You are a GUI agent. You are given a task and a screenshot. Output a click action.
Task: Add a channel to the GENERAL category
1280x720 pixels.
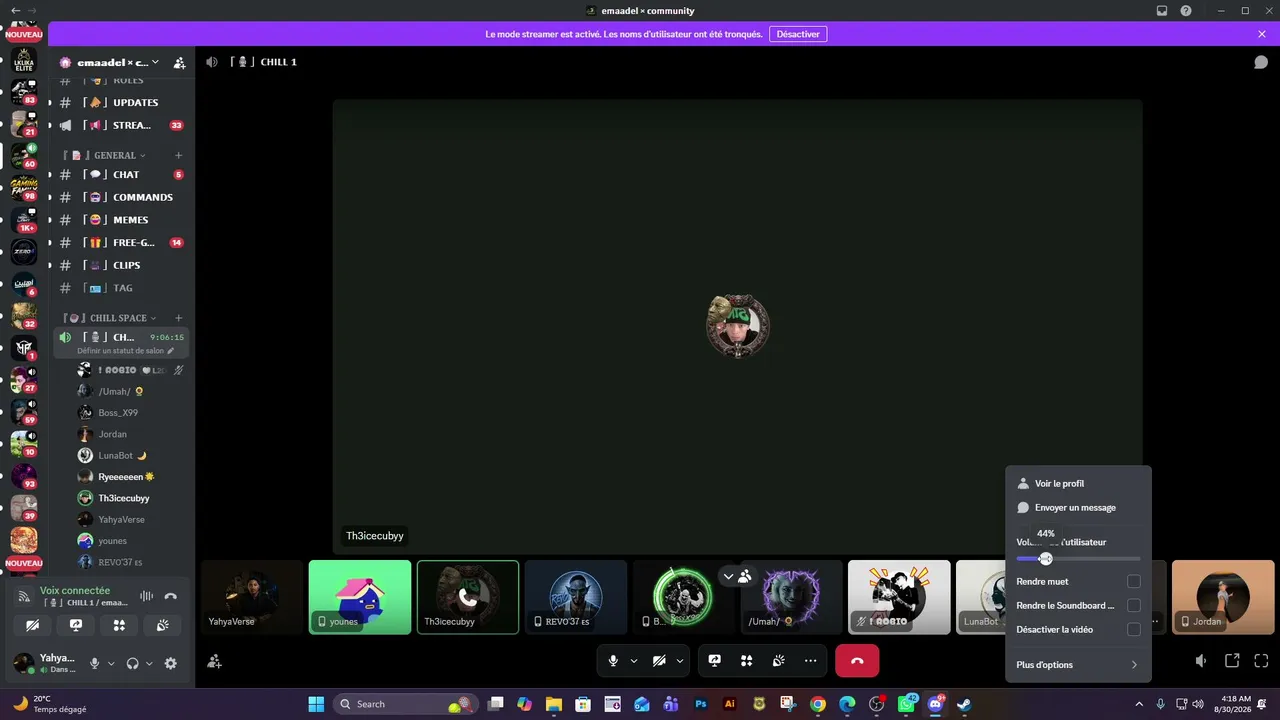click(x=179, y=155)
